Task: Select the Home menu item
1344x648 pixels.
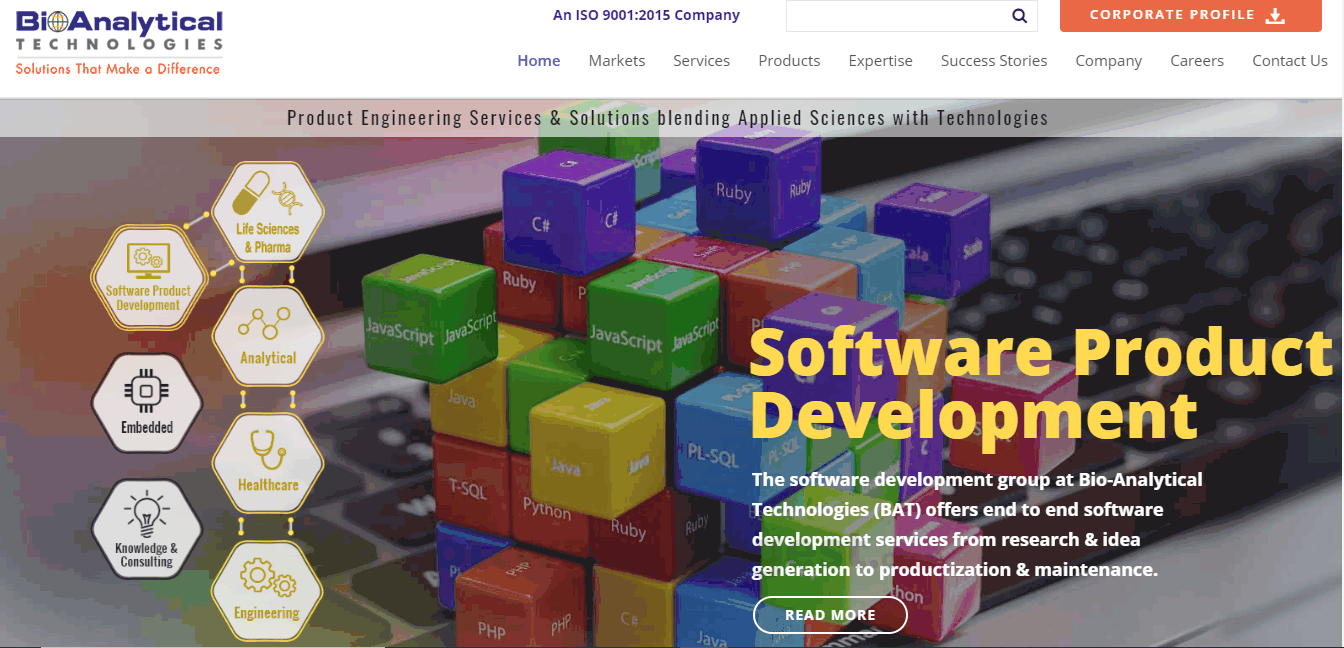Action: 539,60
